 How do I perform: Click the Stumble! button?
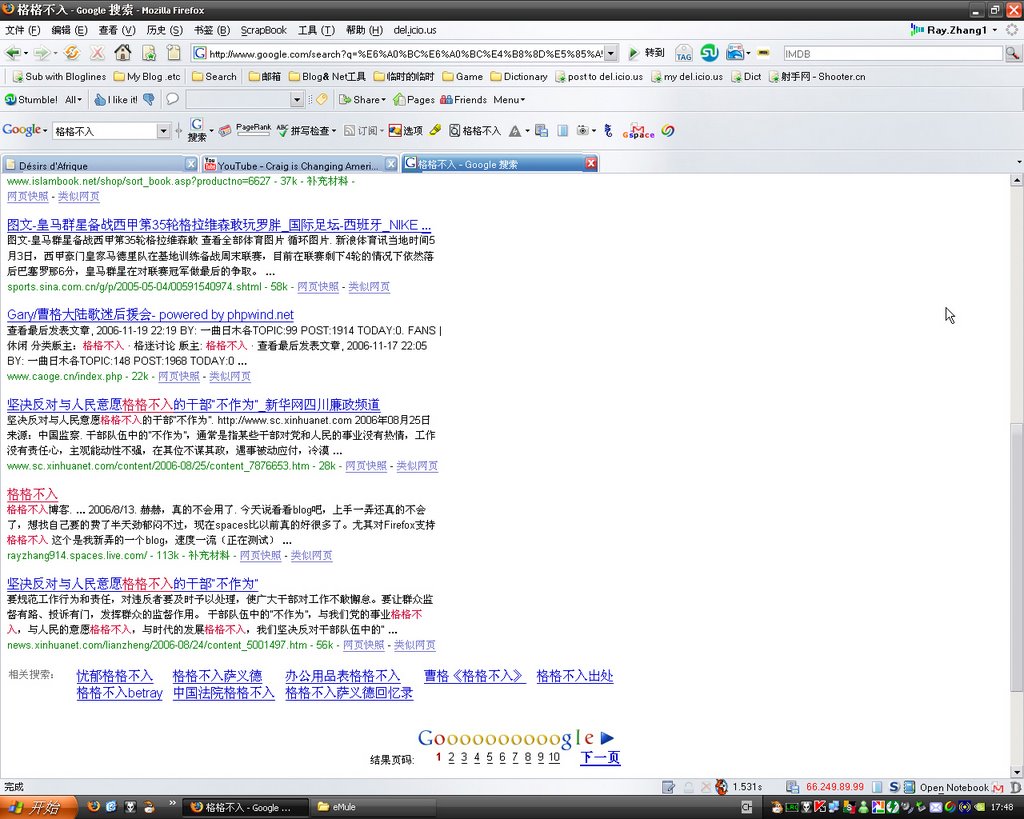click(x=31, y=99)
